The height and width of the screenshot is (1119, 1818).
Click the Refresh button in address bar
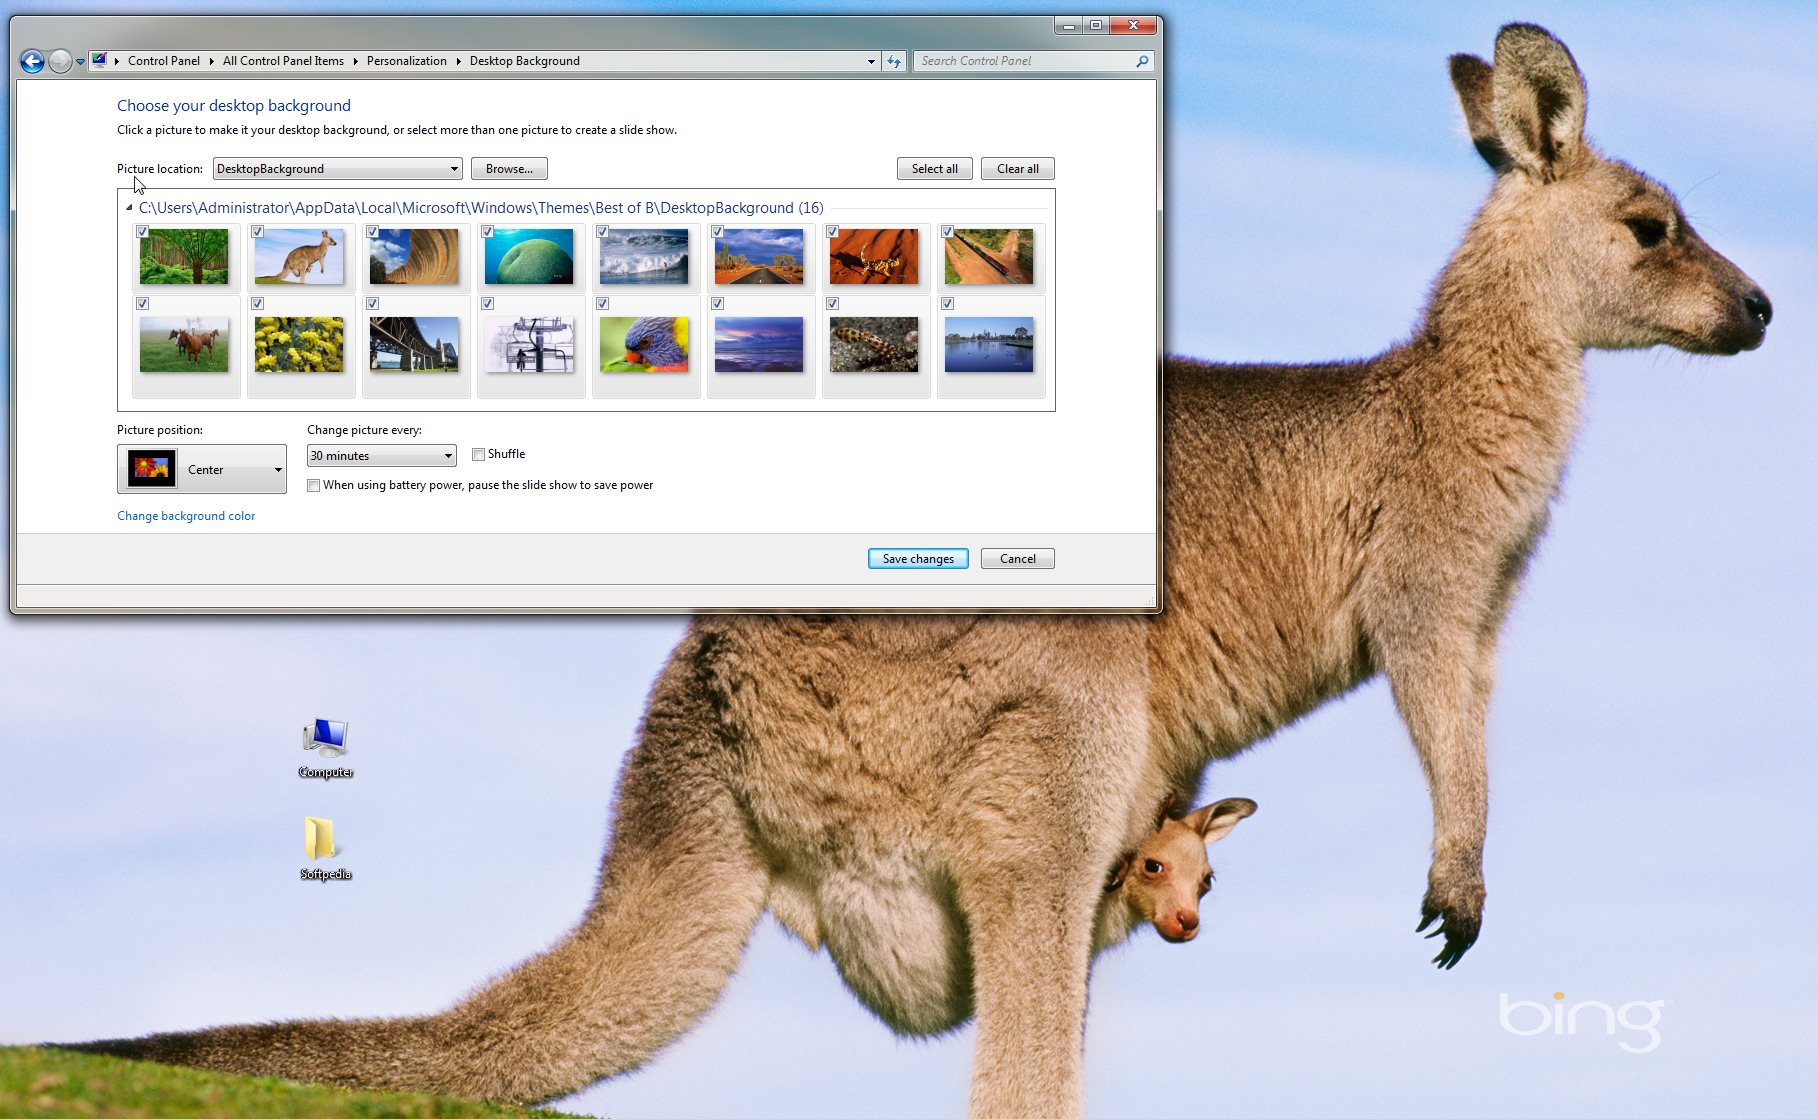[894, 61]
